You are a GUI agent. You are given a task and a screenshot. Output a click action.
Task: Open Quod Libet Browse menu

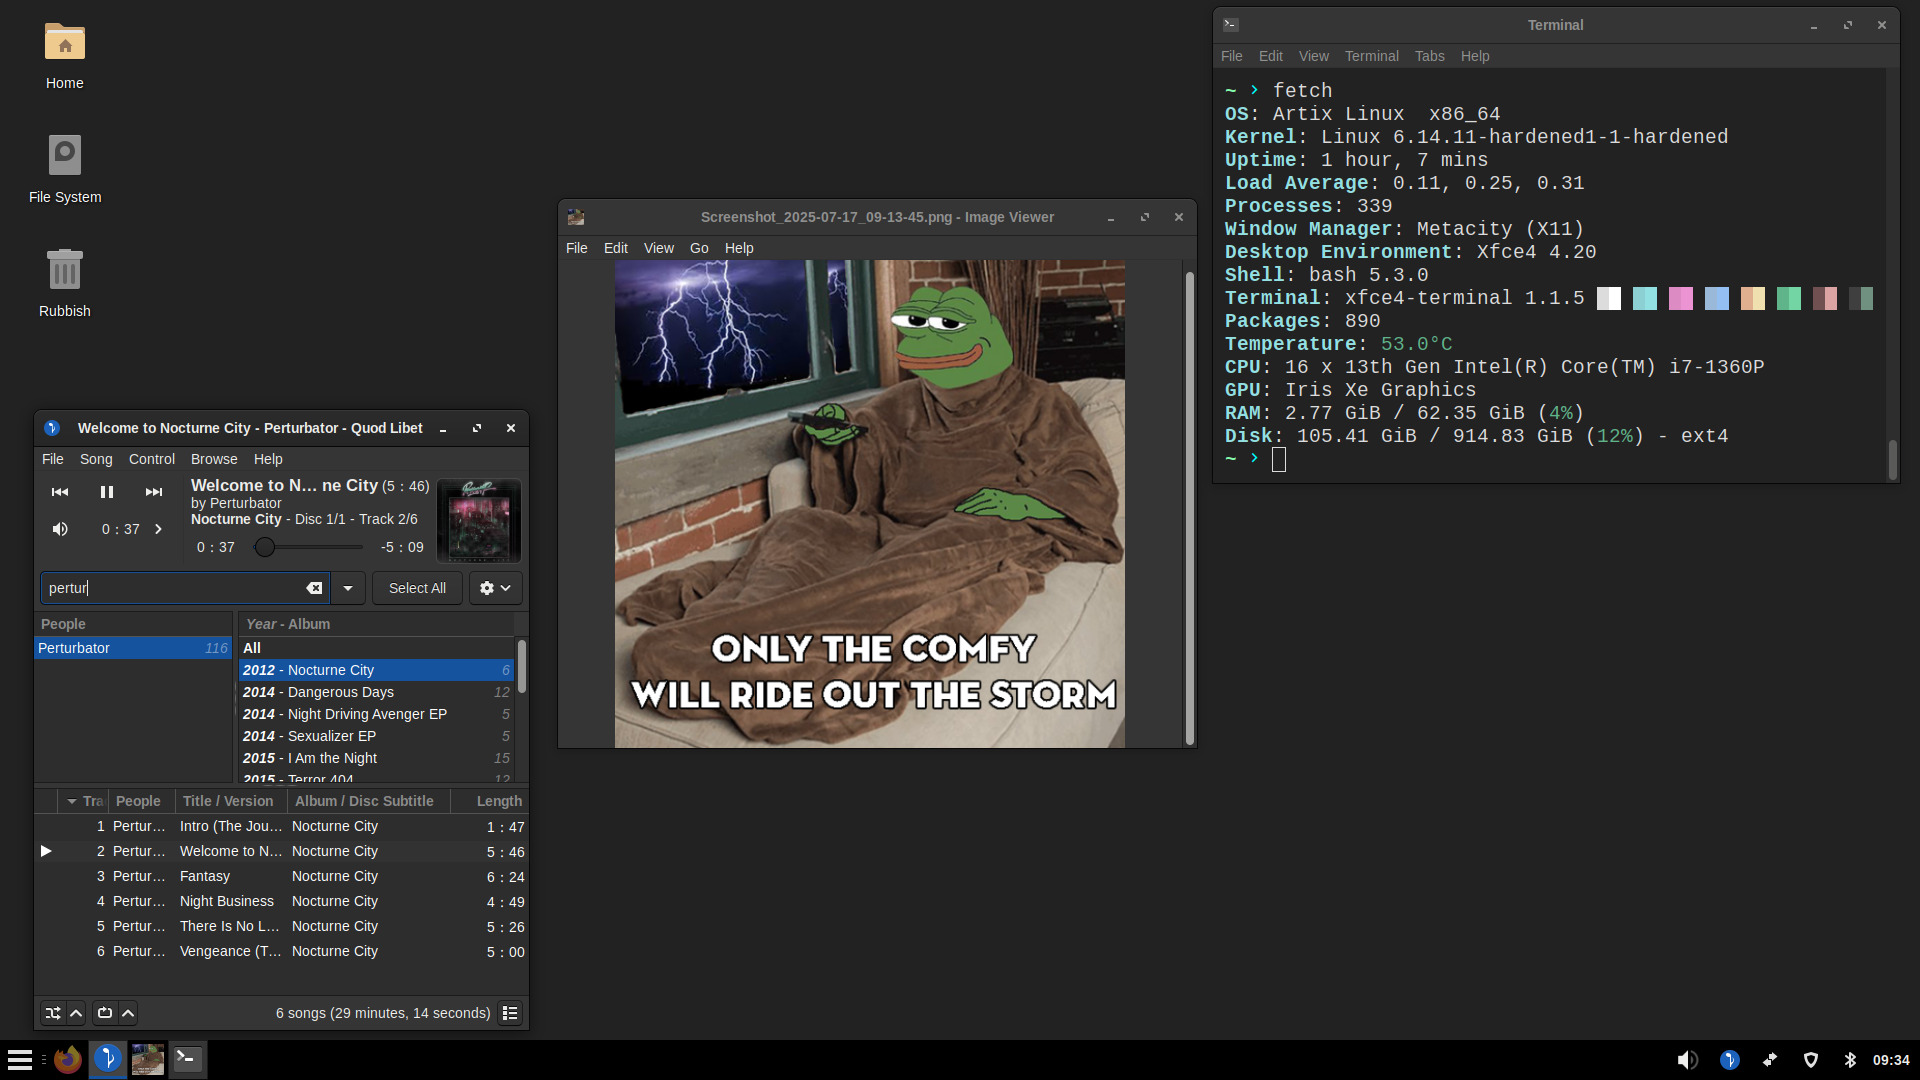pyautogui.click(x=214, y=459)
